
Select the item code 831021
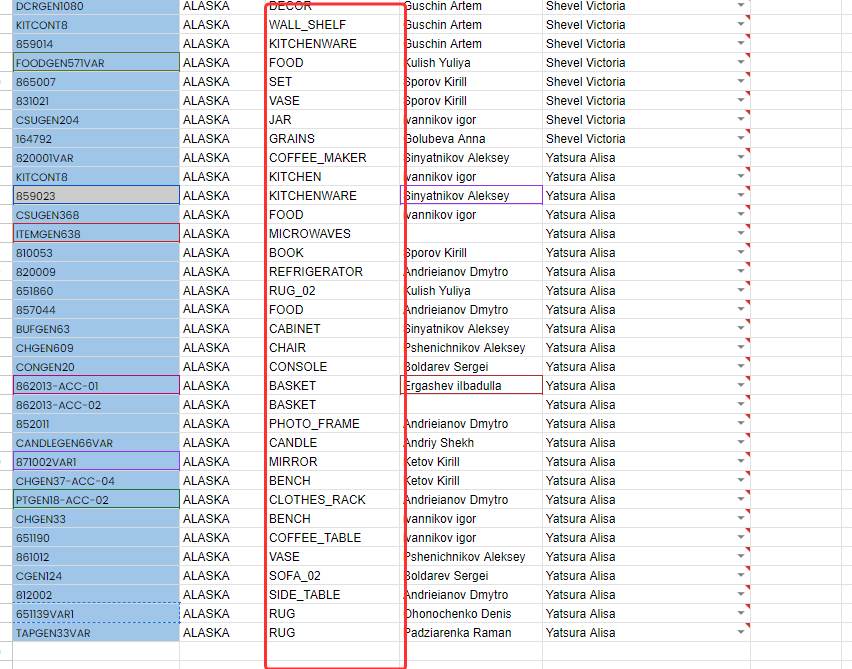96,101
